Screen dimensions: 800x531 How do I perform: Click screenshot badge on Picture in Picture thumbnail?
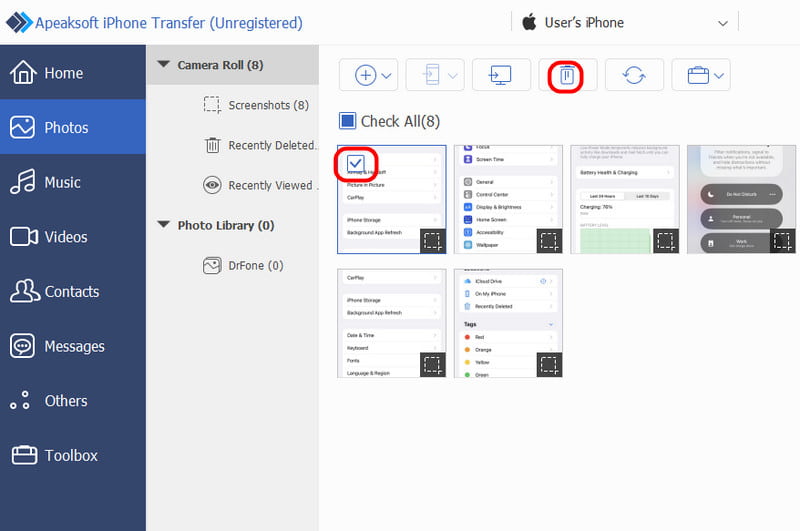433,241
